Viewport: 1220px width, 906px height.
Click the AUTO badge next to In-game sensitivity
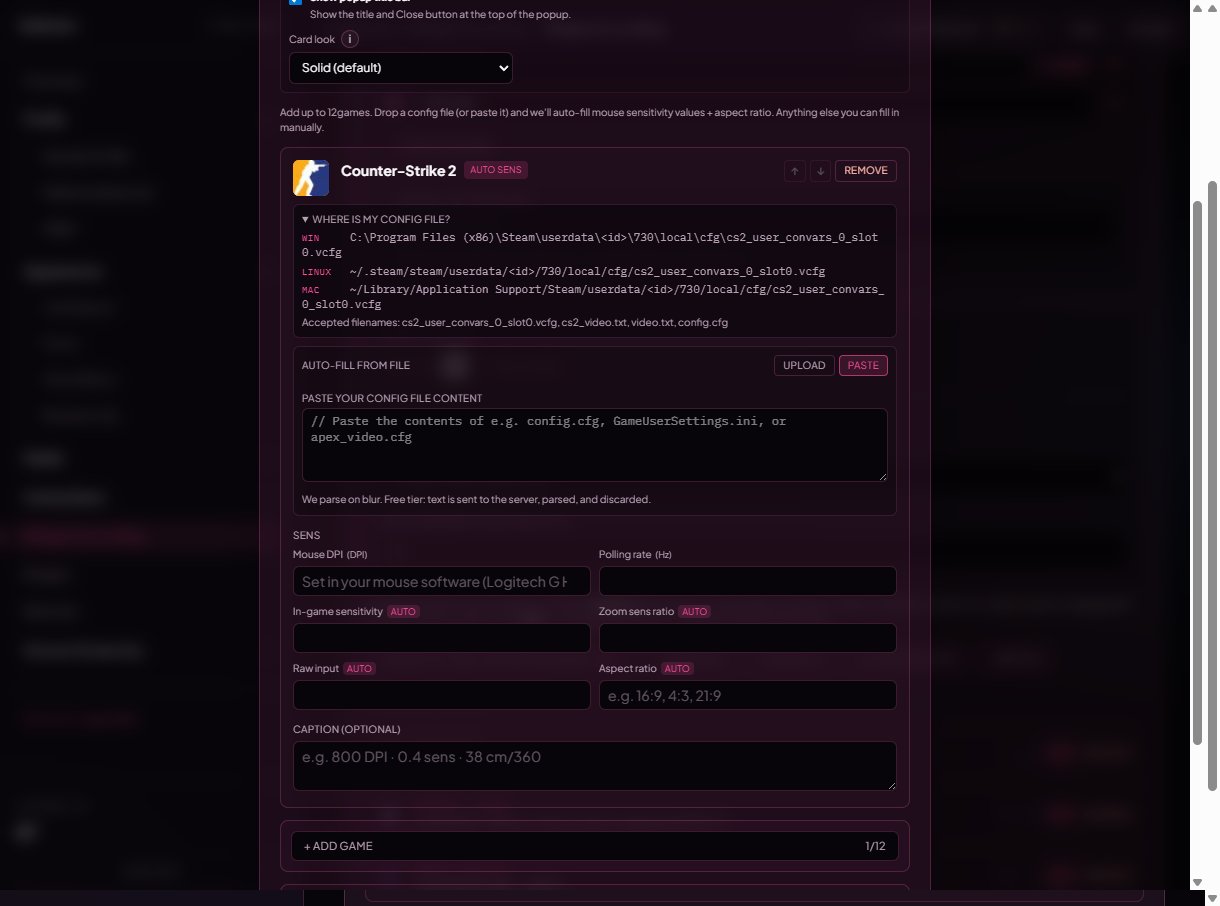click(403, 611)
